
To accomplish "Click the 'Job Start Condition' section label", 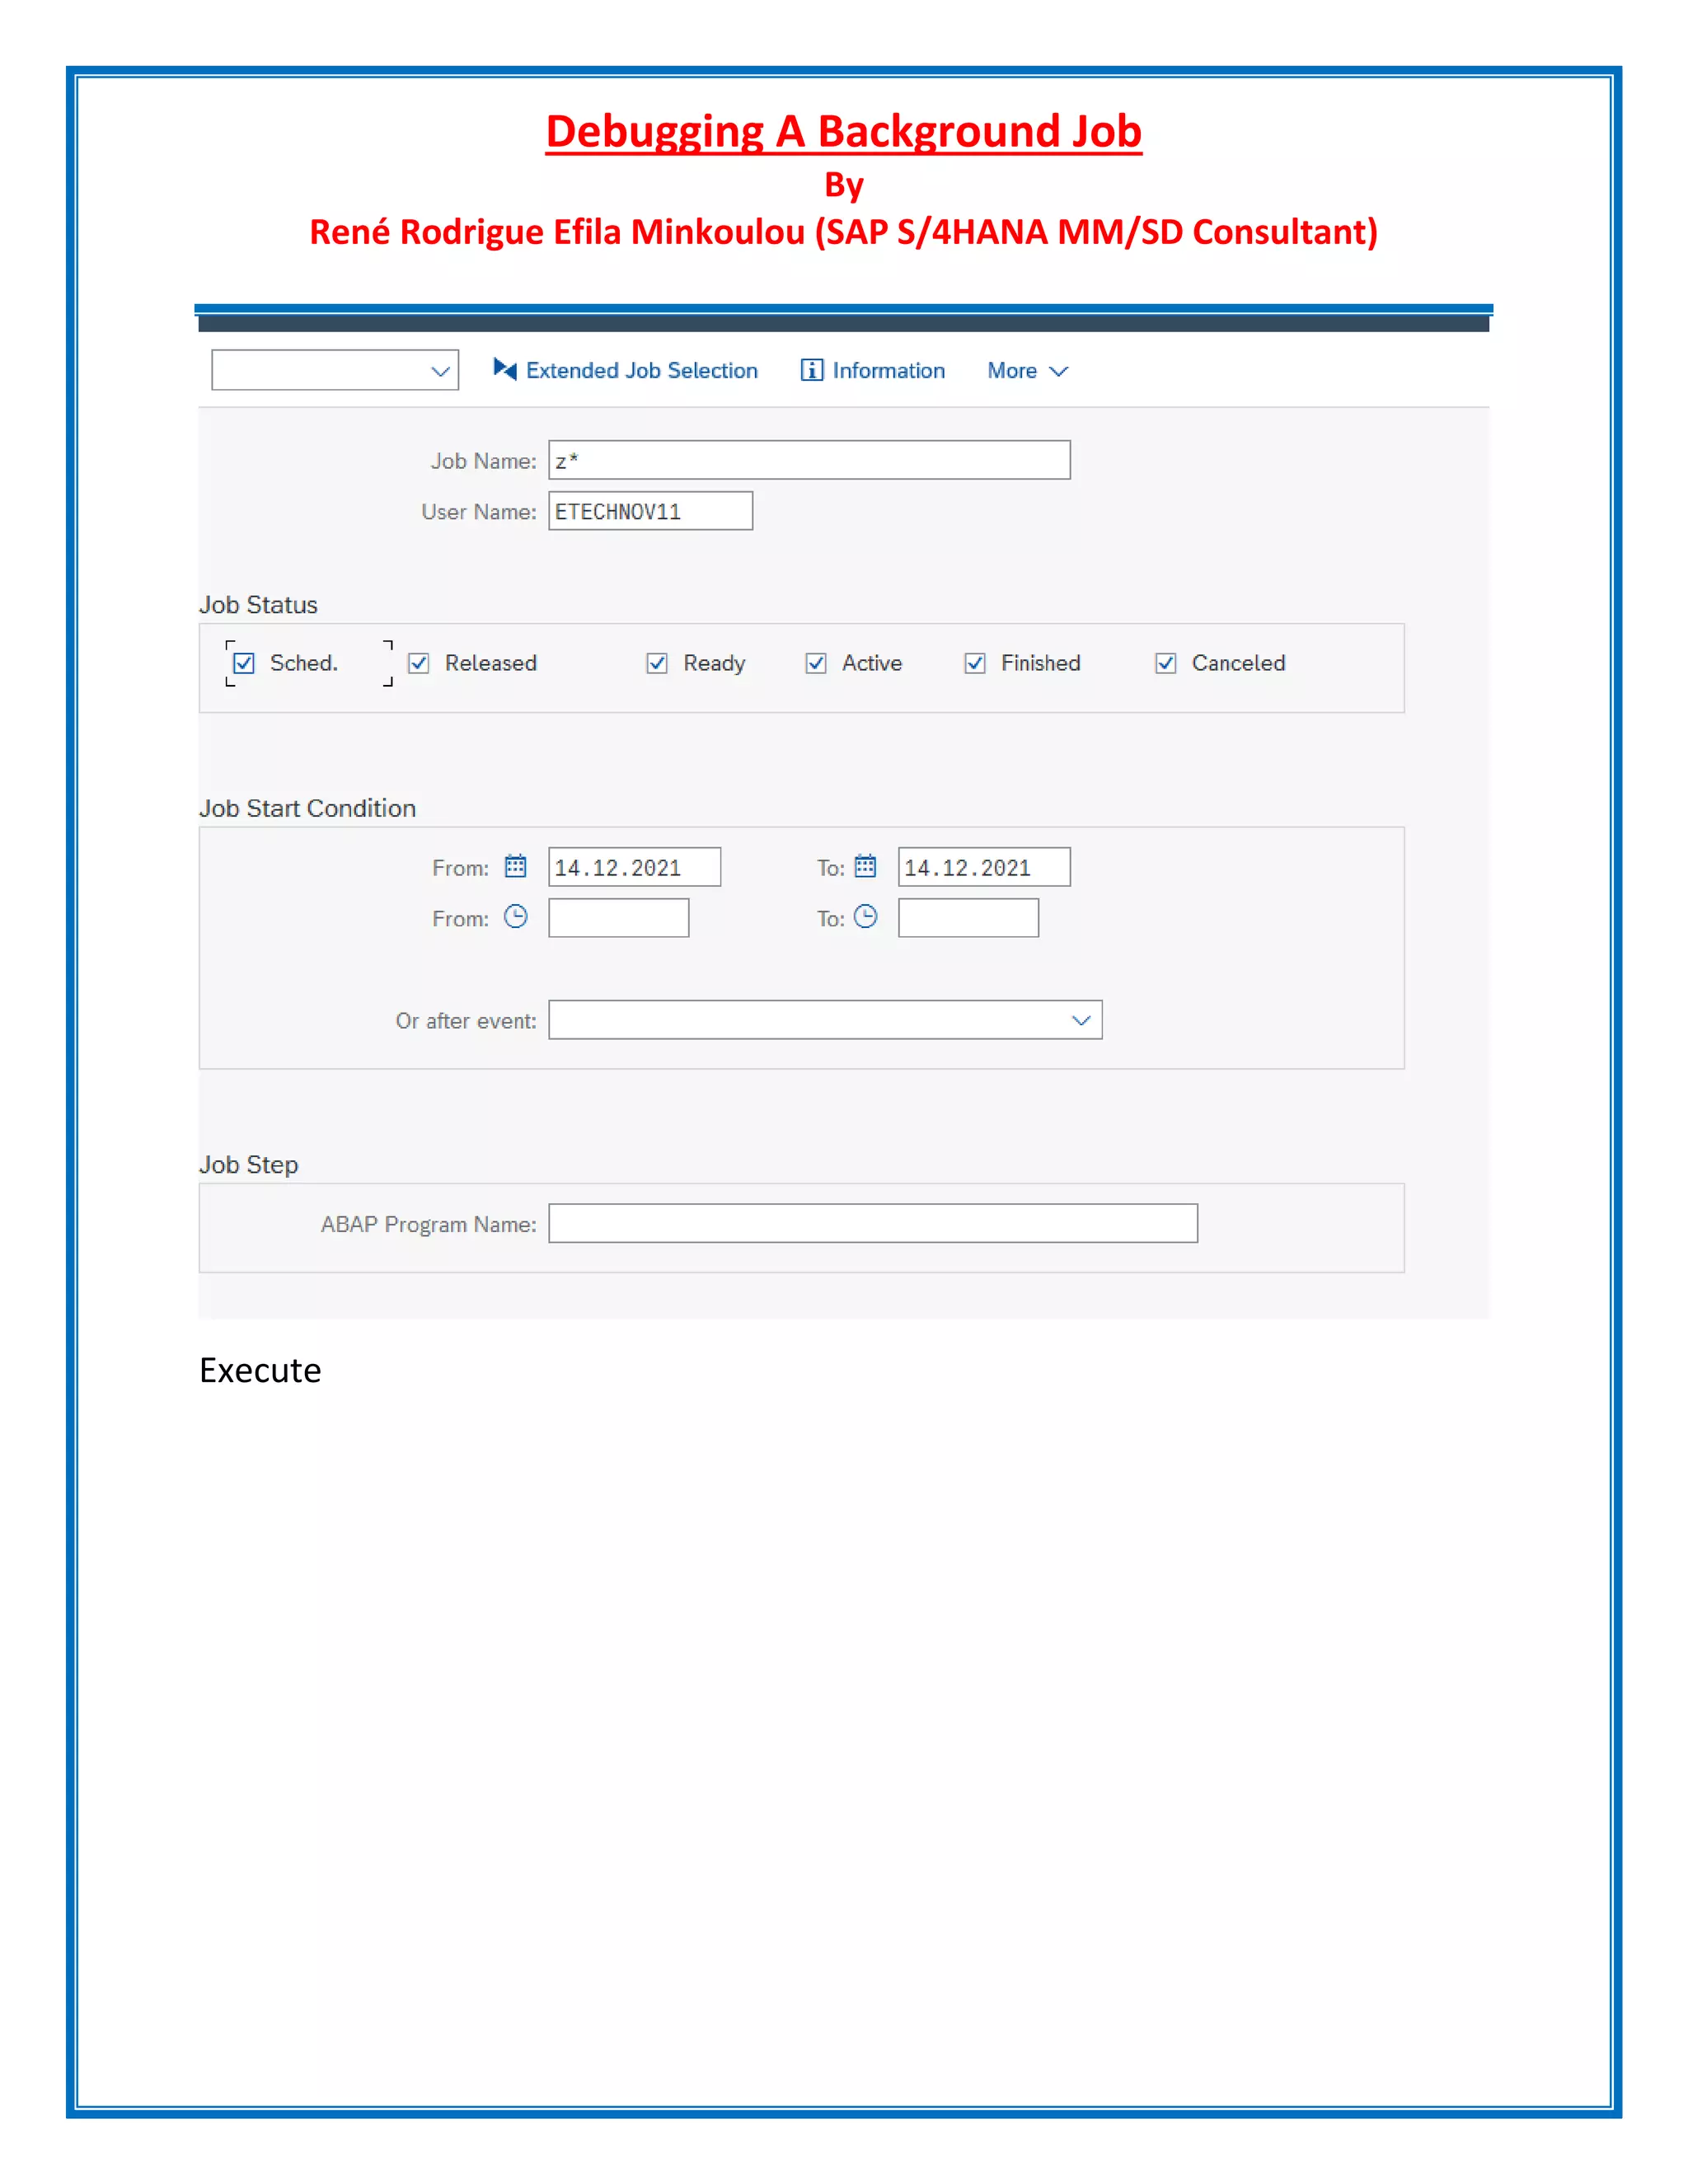I will pyautogui.click(x=307, y=808).
